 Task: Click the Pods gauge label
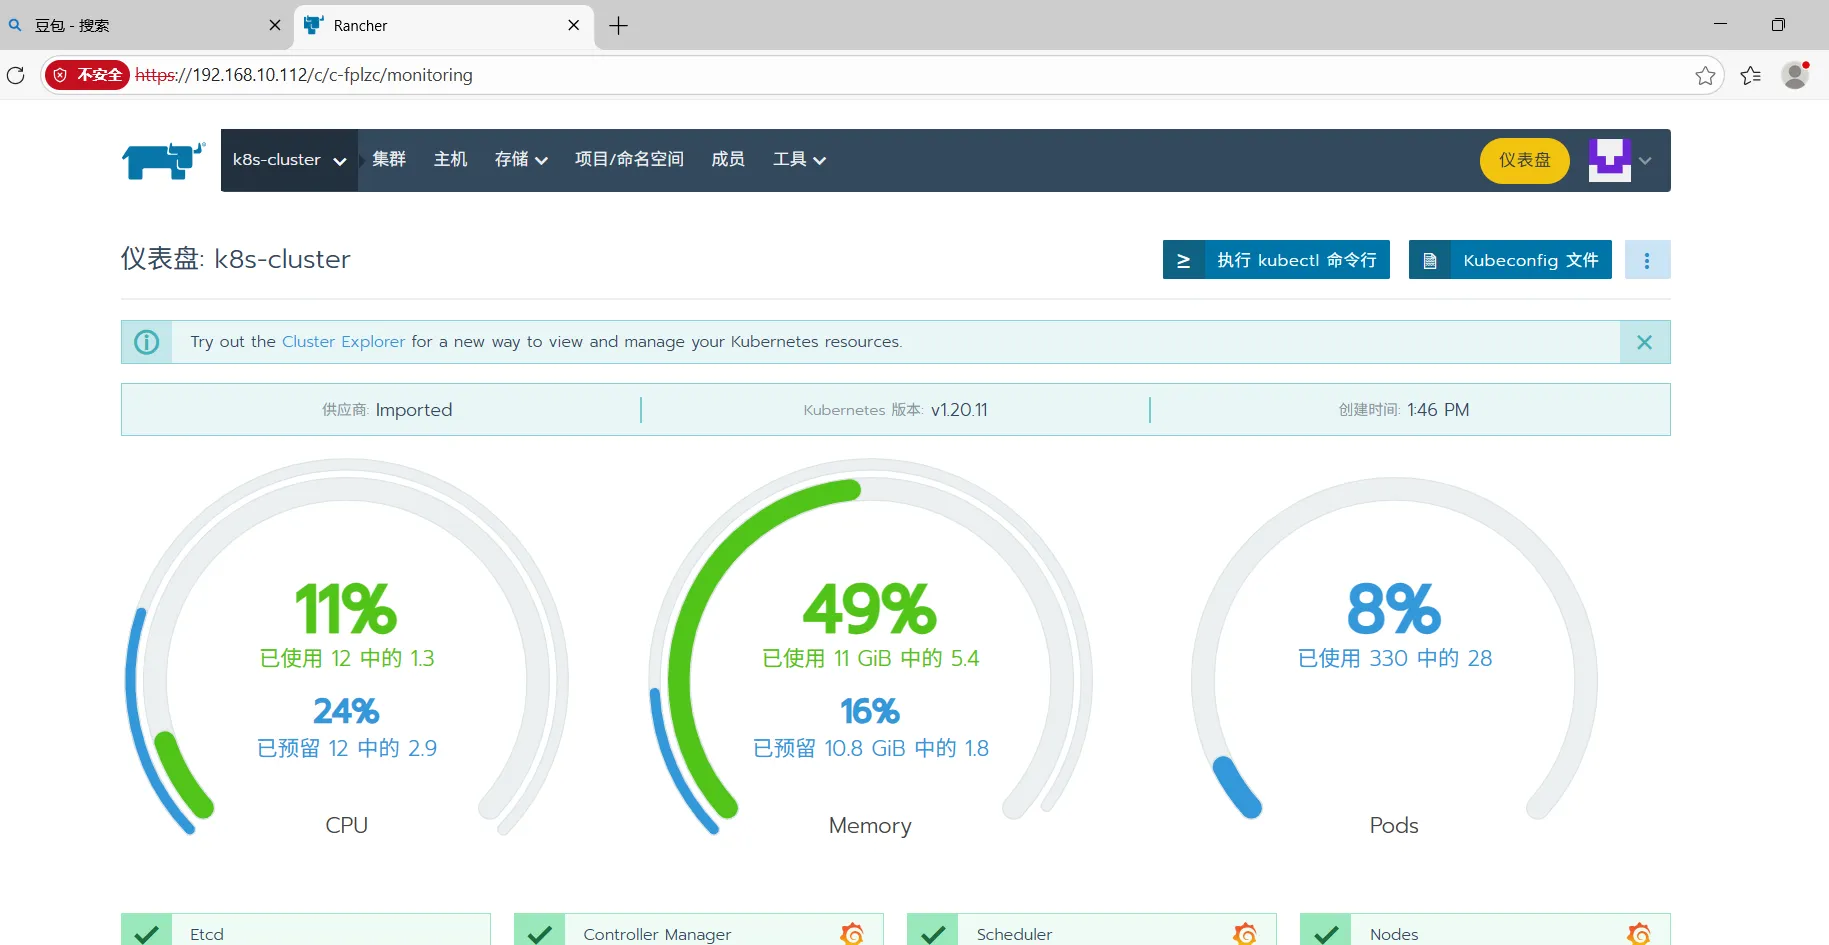click(1394, 825)
